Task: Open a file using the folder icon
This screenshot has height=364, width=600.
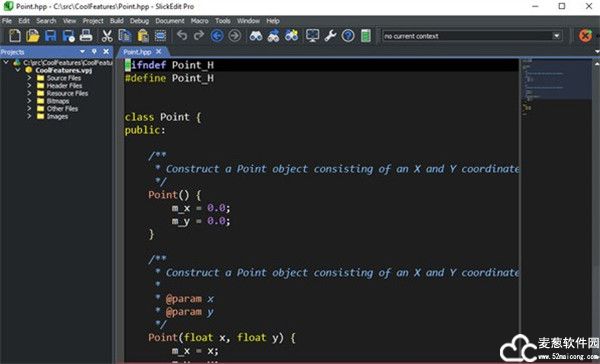Action: (33, 36)
